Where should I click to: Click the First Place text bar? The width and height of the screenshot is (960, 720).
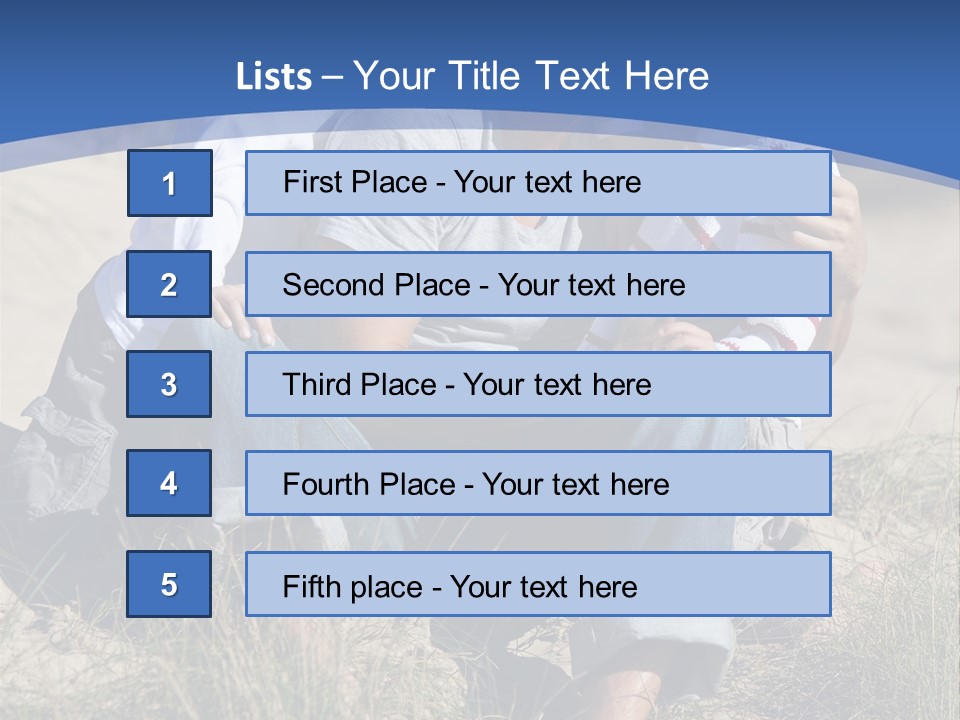538,183
